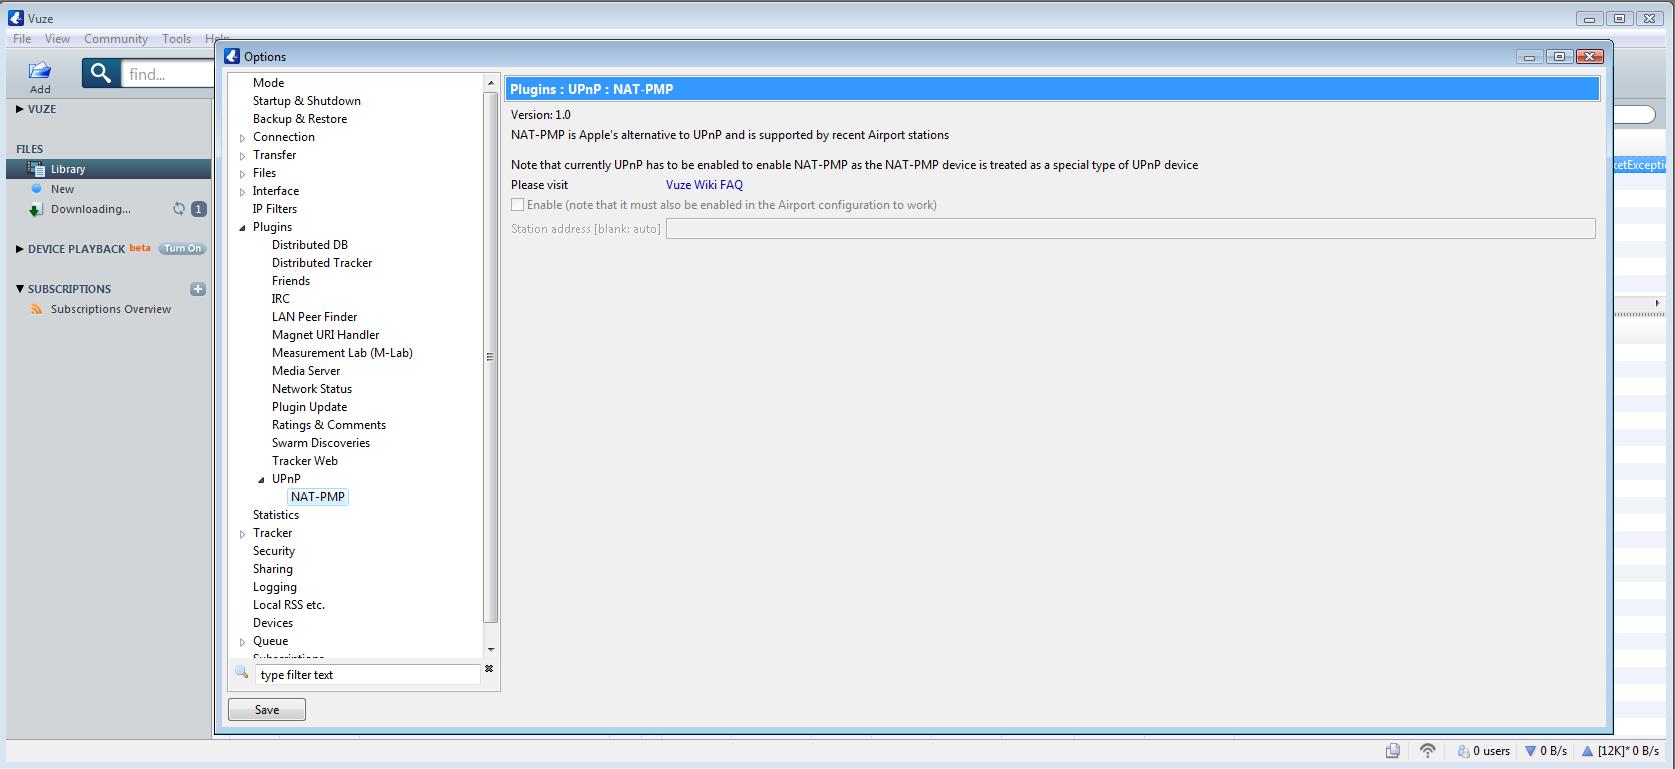1675x769 pixels.
Task: Click the users icon in the status bar
Action: point(1463,751)
